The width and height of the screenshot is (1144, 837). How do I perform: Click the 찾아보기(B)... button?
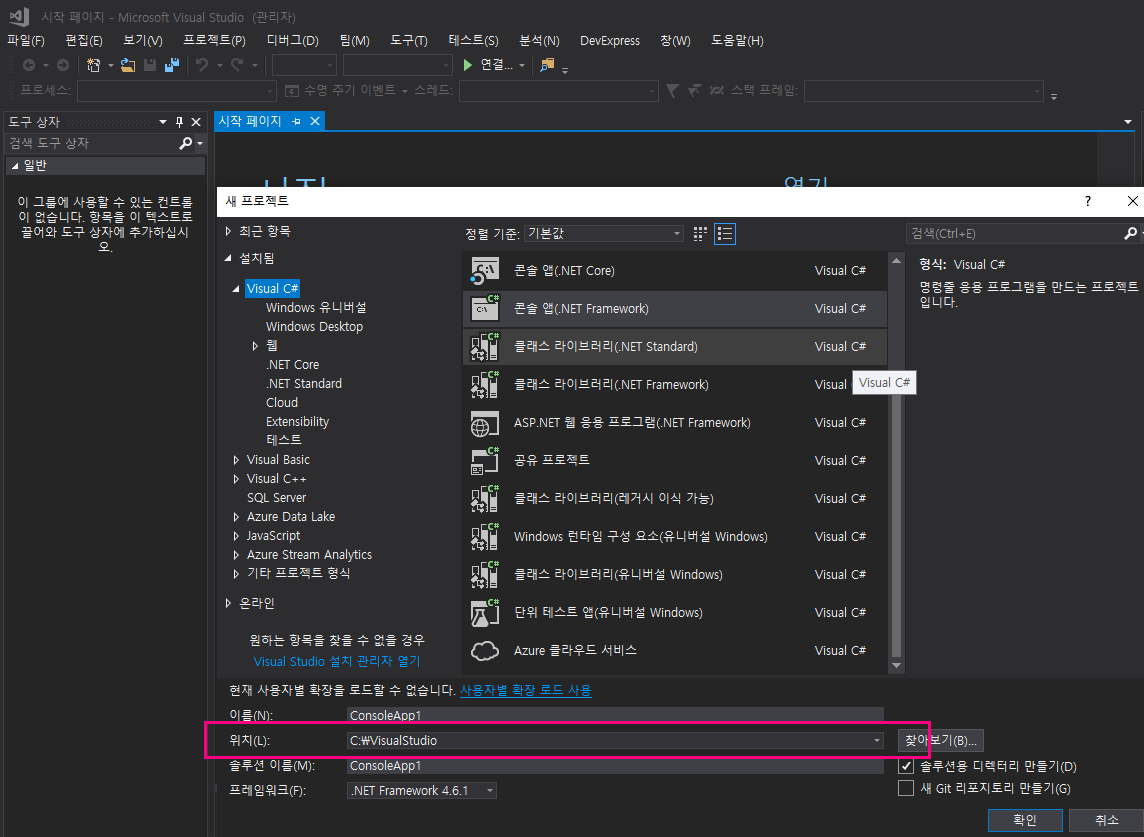[940, 741]
